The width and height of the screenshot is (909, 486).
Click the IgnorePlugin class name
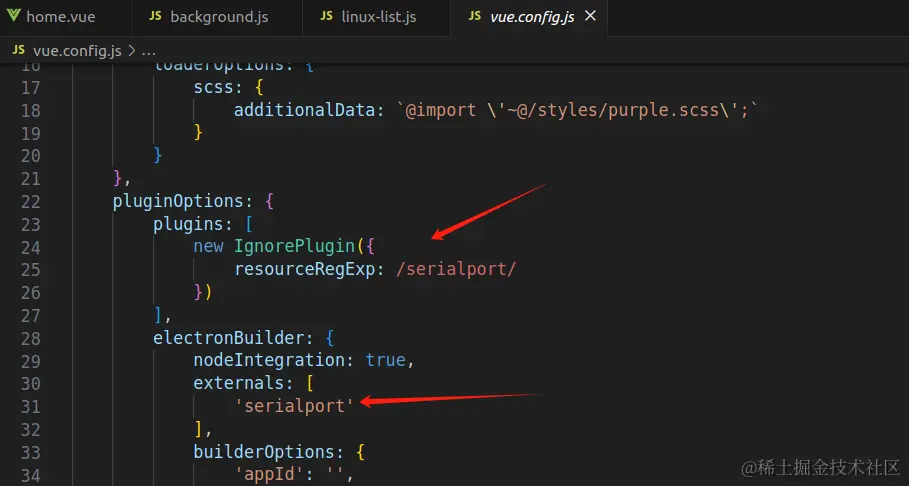click(294, 246)
